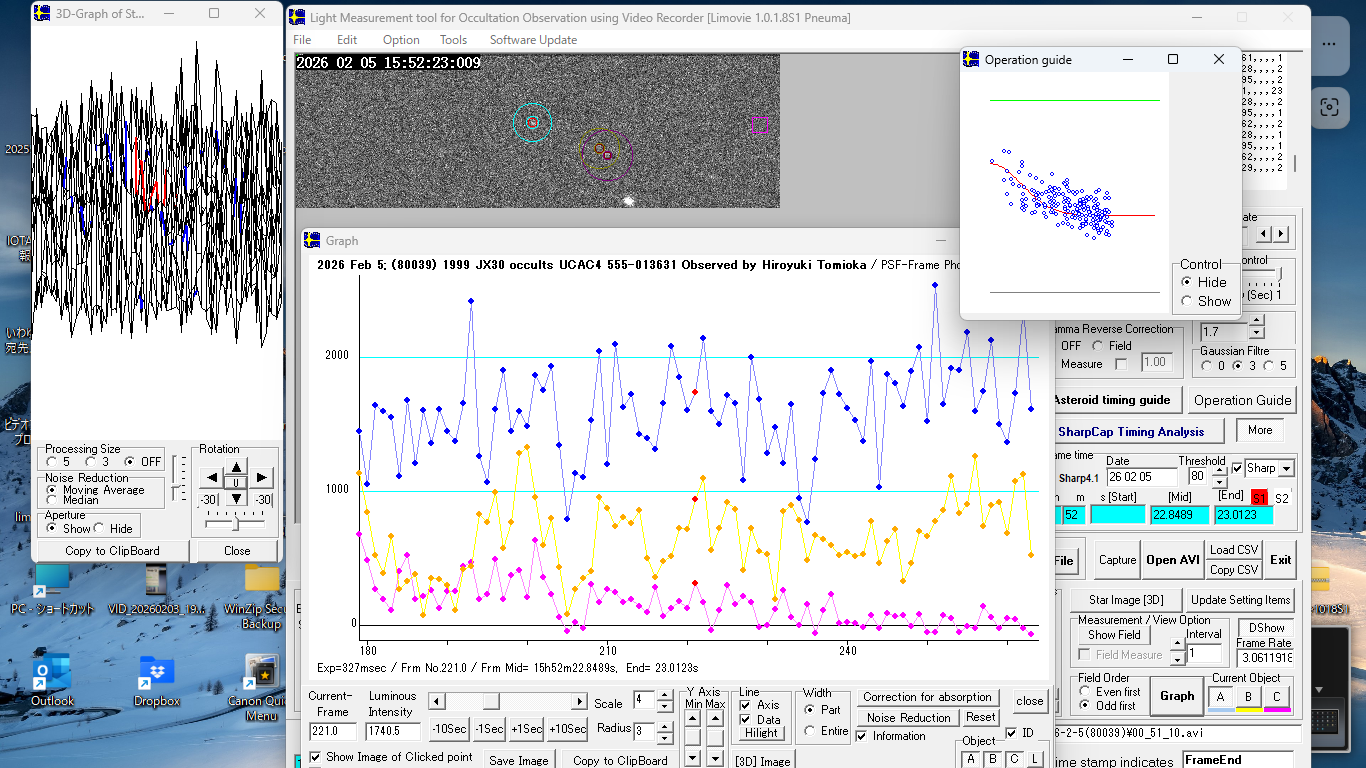Uncheck the Axis line checkbox
Screen dimensions: 1366x768
744,705
